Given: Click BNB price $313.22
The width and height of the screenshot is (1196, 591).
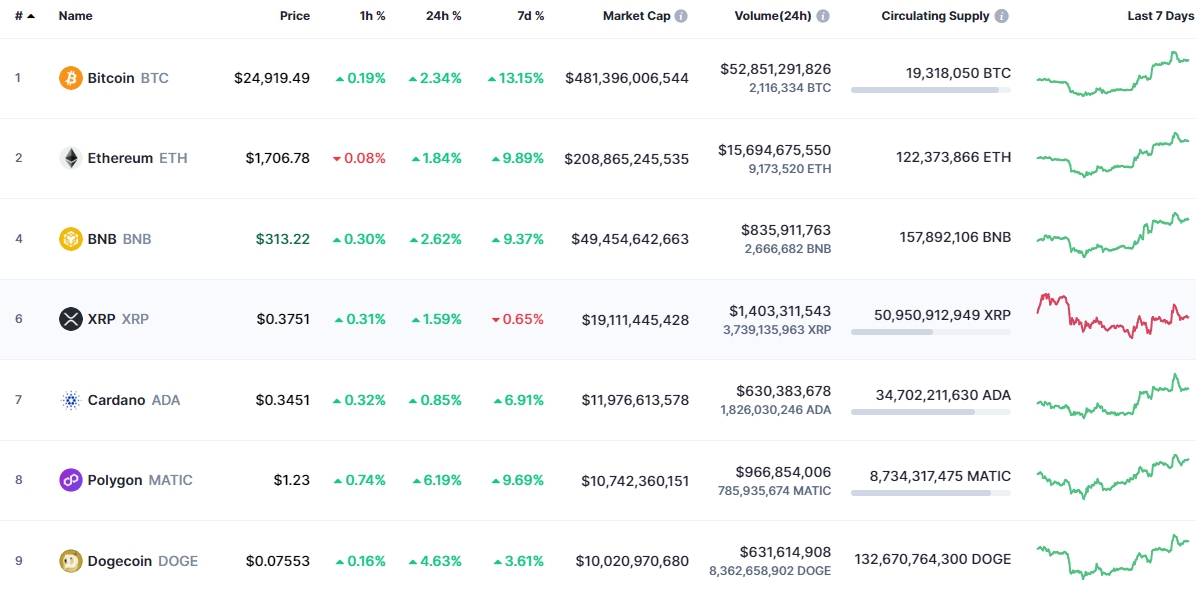Looking at the screenshot, I should [284, 239].
